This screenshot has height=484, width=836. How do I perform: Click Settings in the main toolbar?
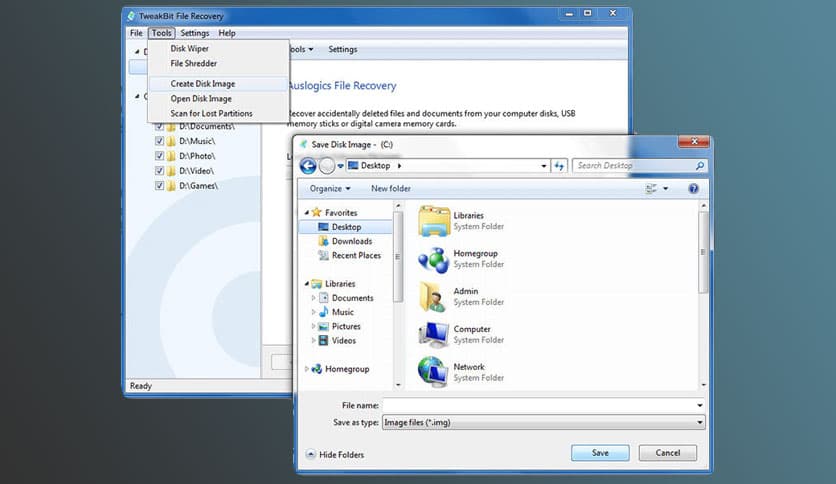tap(342, 49)
